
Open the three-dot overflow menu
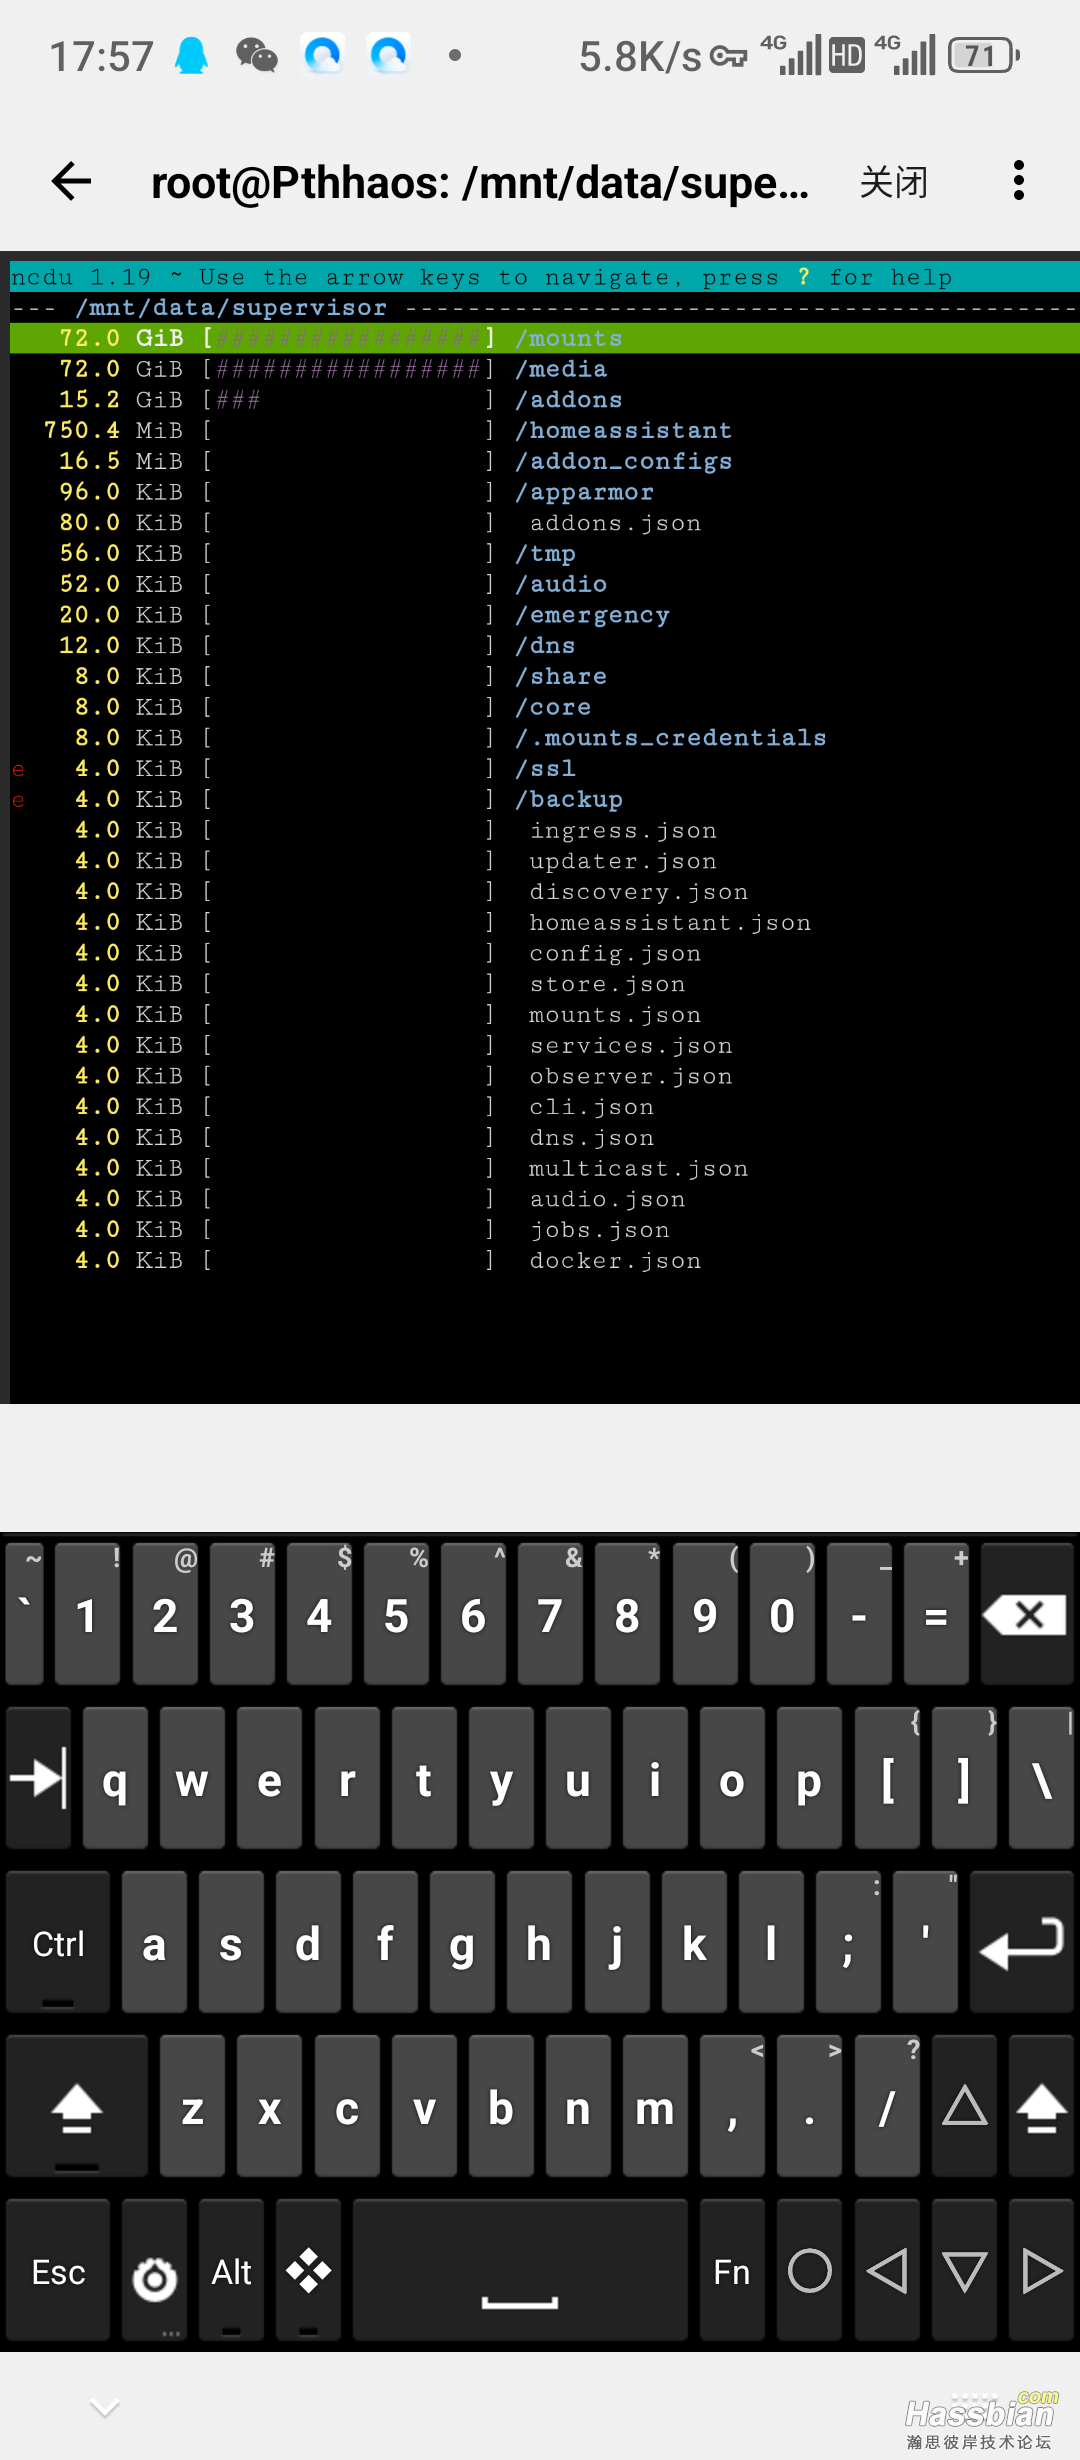pyautogui.click(x=1018, y=181)
